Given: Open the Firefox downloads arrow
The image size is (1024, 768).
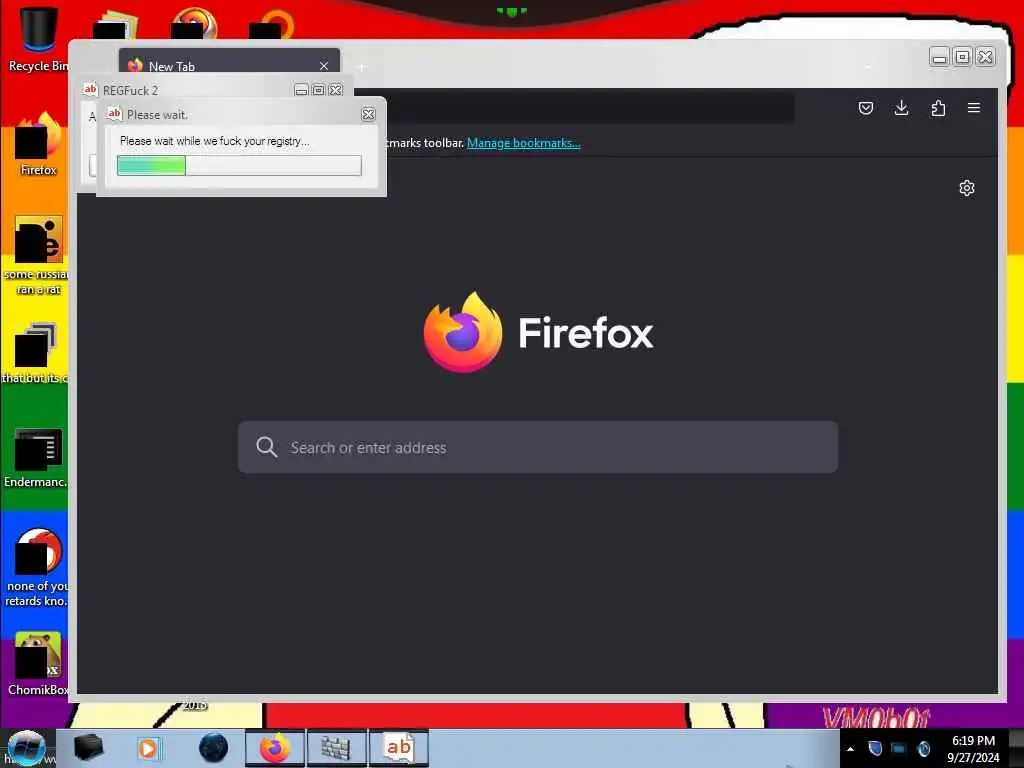Looking at the screenshot, I should click(901, 108).
